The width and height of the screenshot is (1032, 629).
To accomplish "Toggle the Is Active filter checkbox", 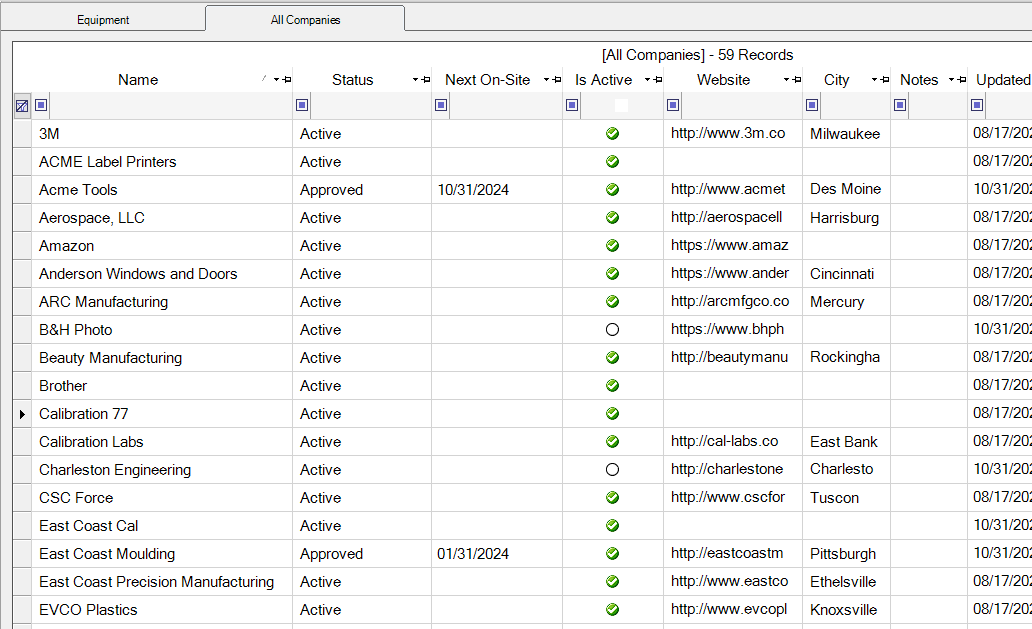I will 621,105.
